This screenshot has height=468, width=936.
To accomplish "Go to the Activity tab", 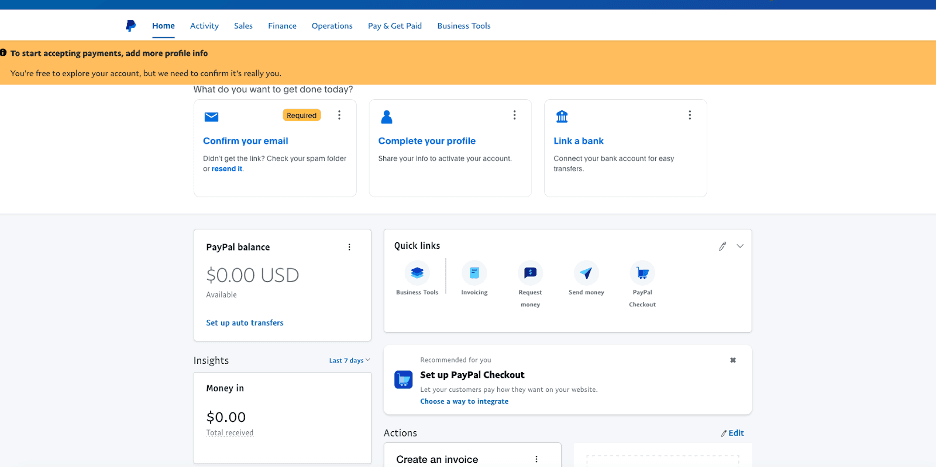I will tap(204, 26).
